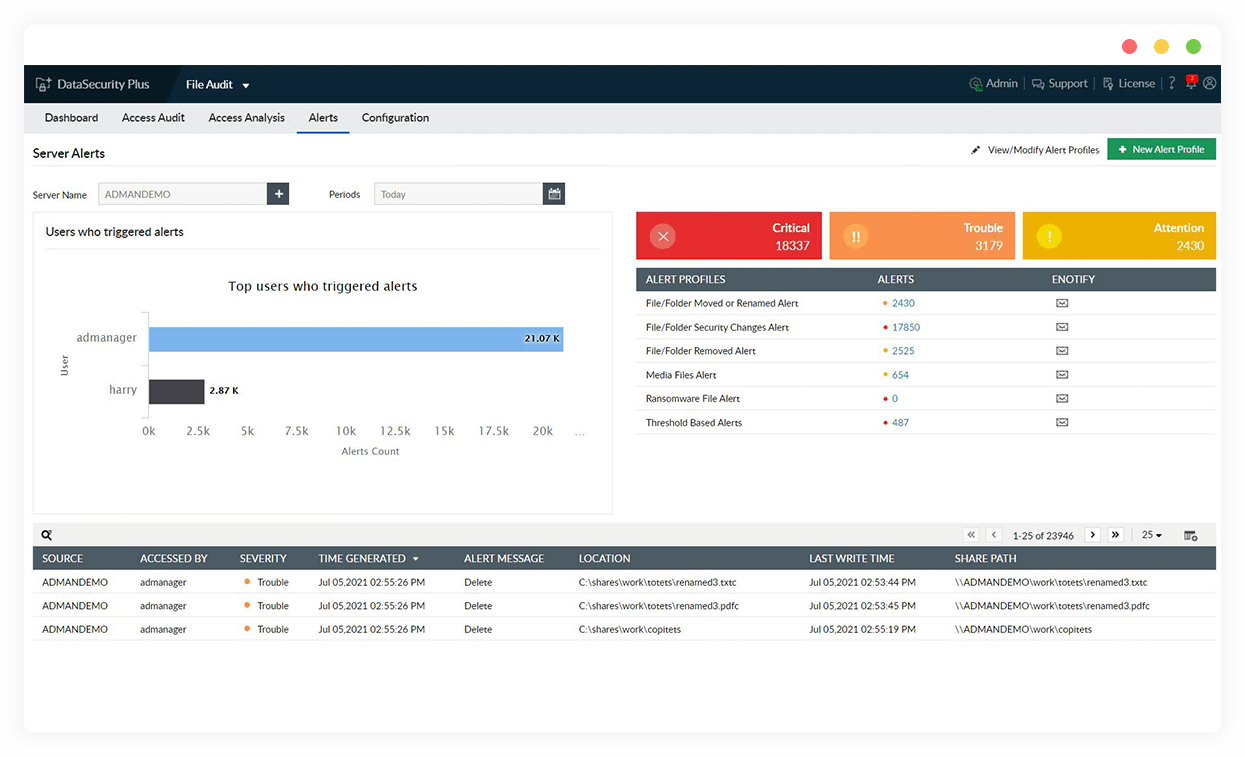Click the Critical 18337 summary tile
Image resolution: width=1245 pixels, height=757 pixels.
point(729,236)
